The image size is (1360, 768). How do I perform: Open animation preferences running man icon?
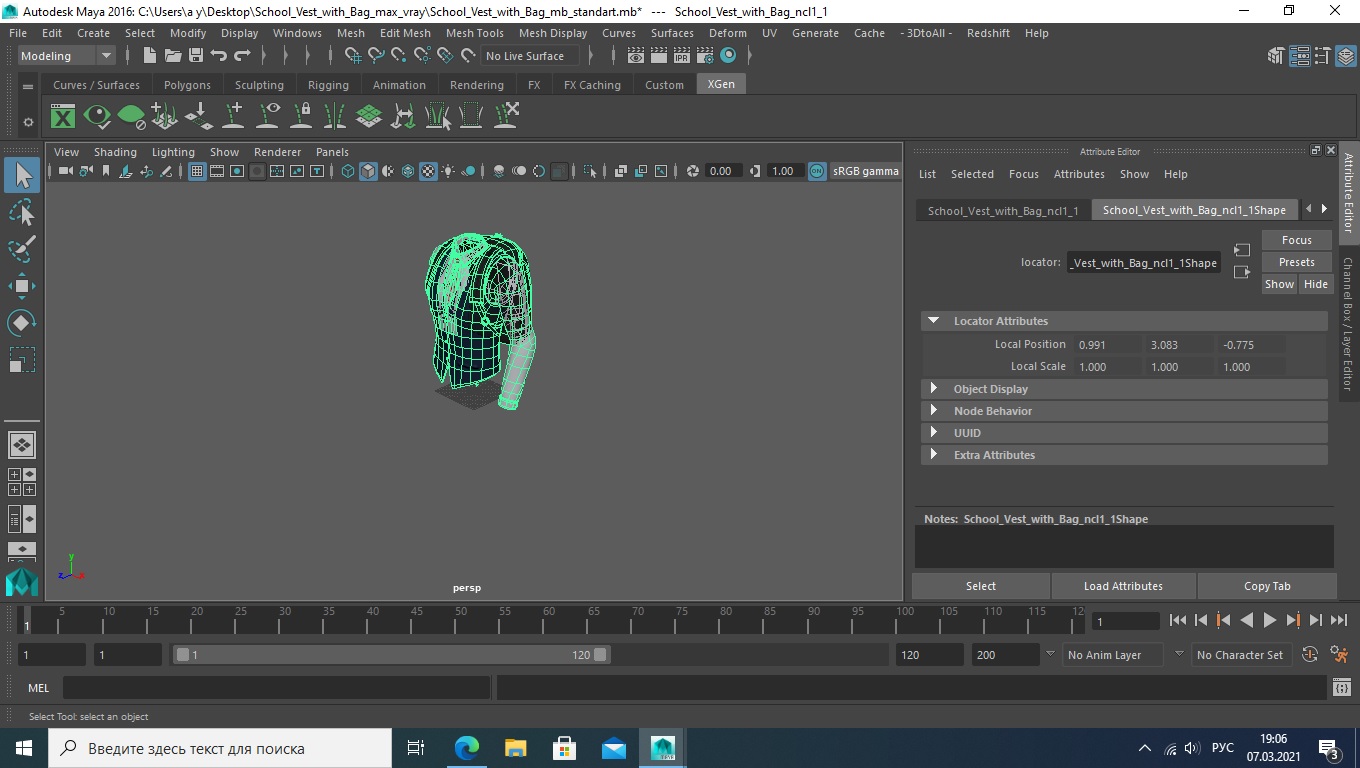pos(1340,655)
